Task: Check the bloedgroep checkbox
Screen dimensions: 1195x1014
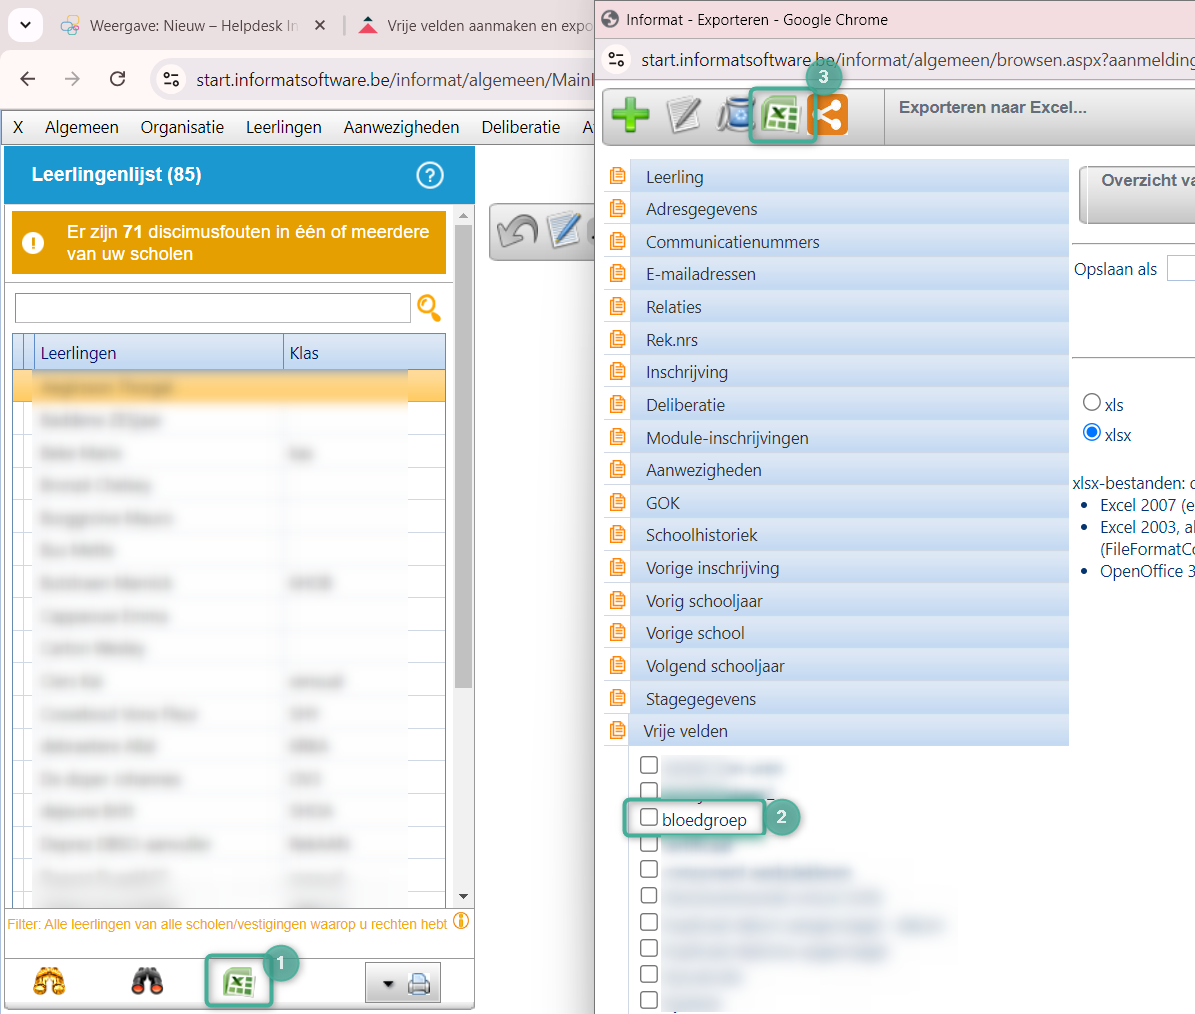Action: [649, 818]
